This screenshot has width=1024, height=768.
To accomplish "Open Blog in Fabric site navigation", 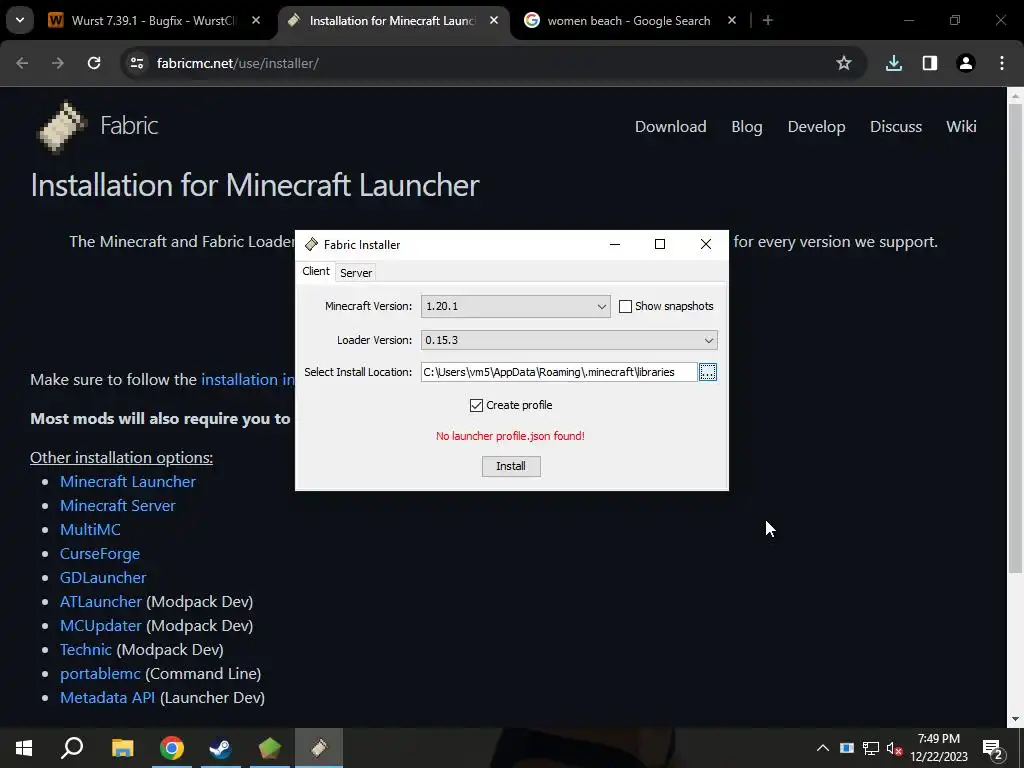I will click(x=747, y=127).
